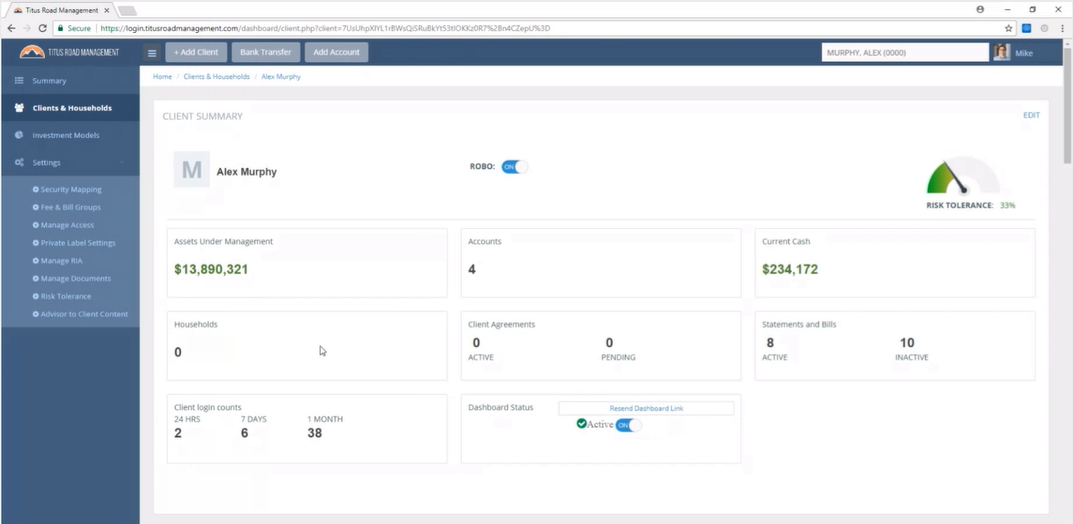
Task: Click the Mike username label
Action: [x=1024, y=53]
